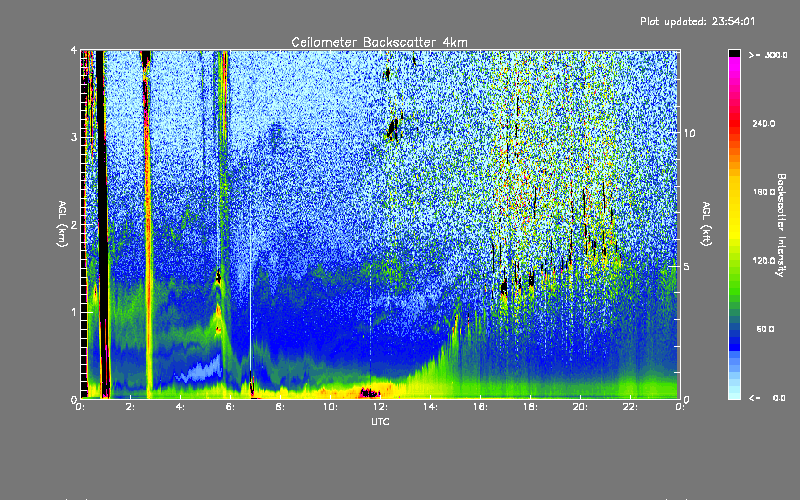Click the "12:" tick on the UTC axis
This screenshot has width=800, height=500.
[x=381, y=407]
